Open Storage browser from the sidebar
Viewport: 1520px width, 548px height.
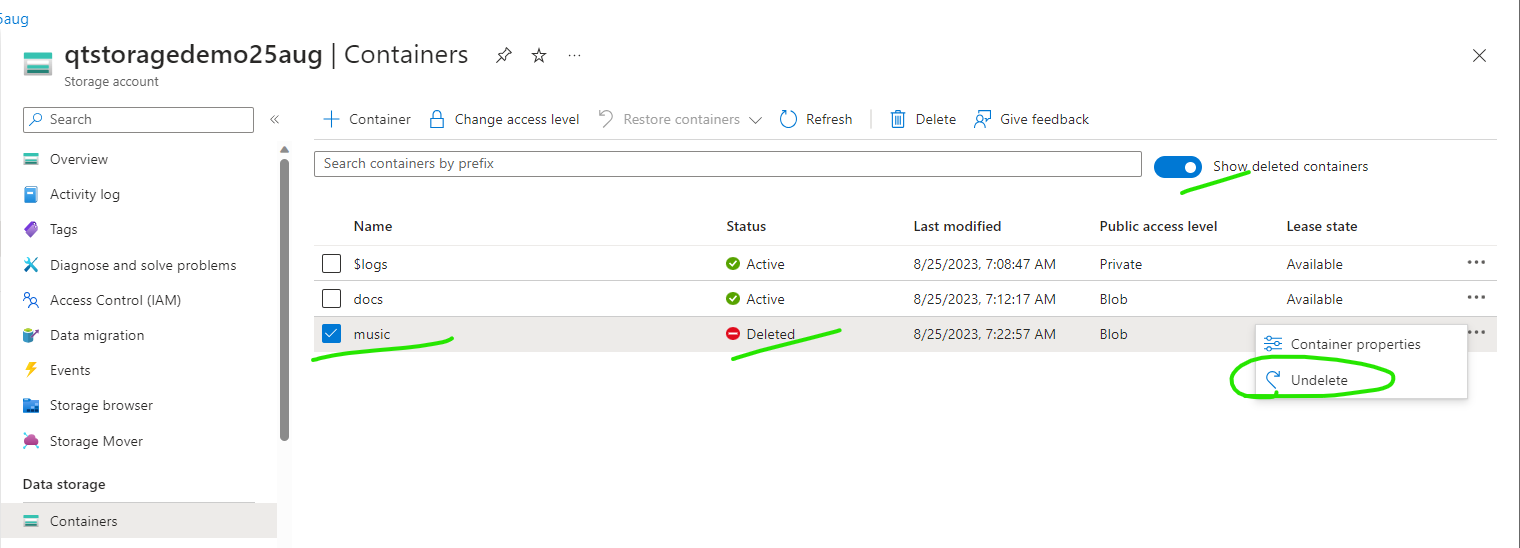101,405
